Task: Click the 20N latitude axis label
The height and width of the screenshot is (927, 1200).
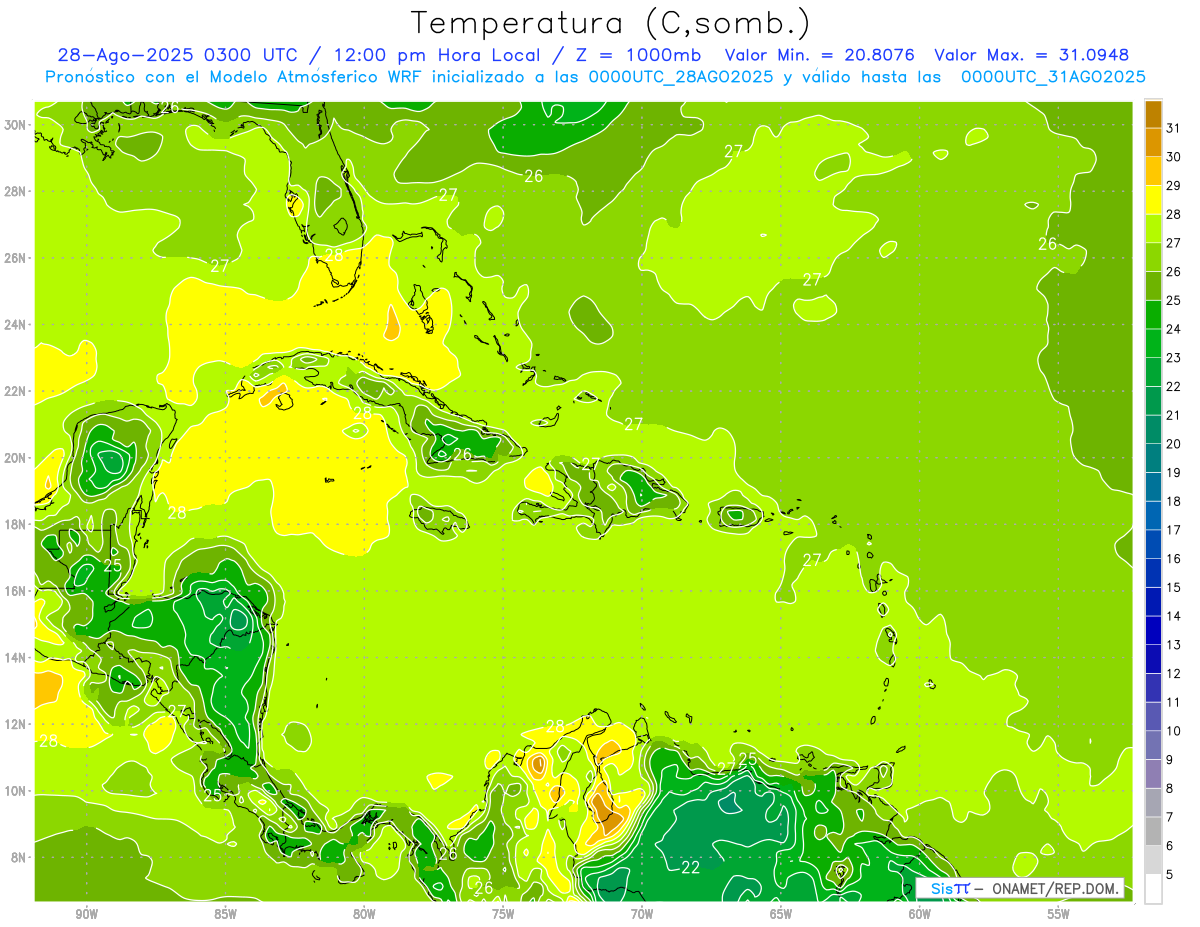Action: tap(15, 458)
